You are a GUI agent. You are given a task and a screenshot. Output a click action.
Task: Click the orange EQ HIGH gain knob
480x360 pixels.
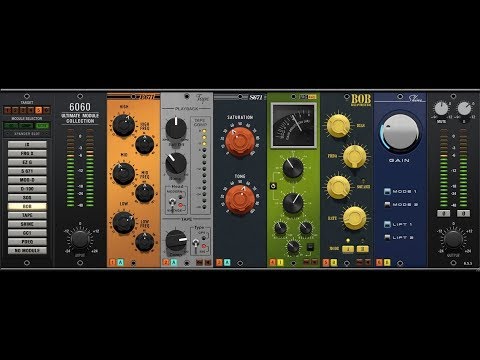coord(124,125)
